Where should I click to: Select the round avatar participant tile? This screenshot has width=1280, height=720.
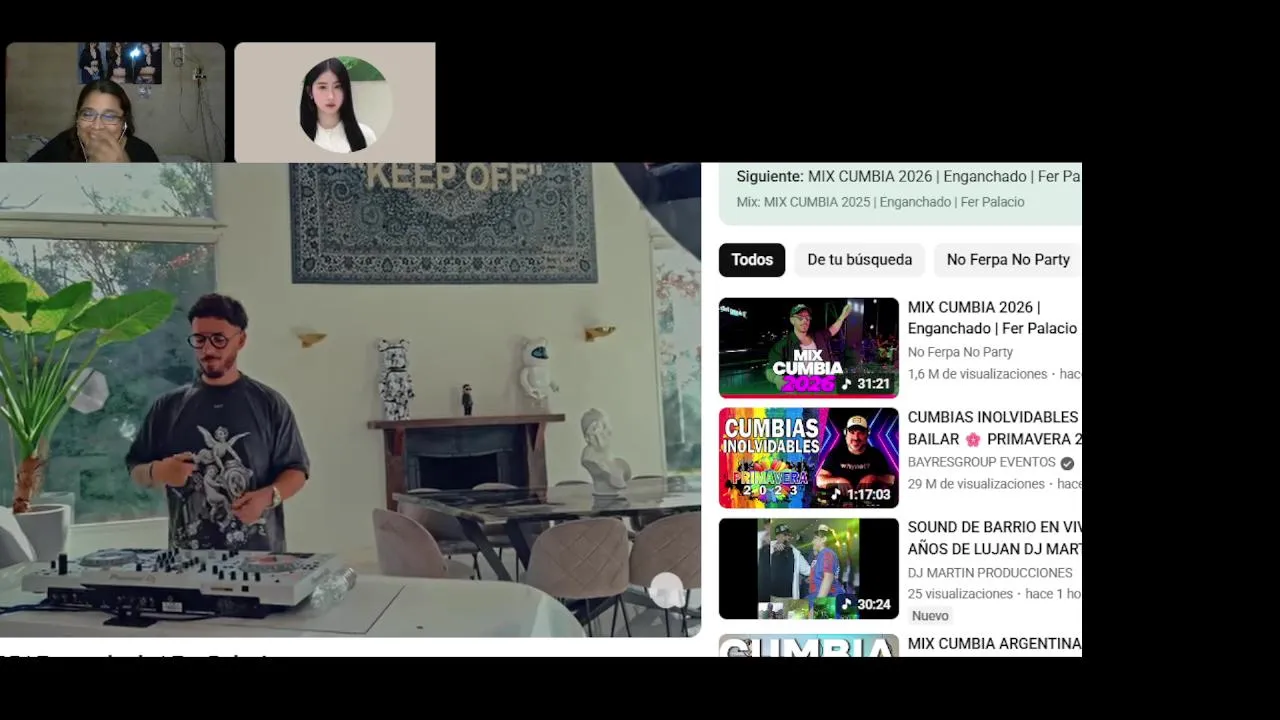coord(335,102)
